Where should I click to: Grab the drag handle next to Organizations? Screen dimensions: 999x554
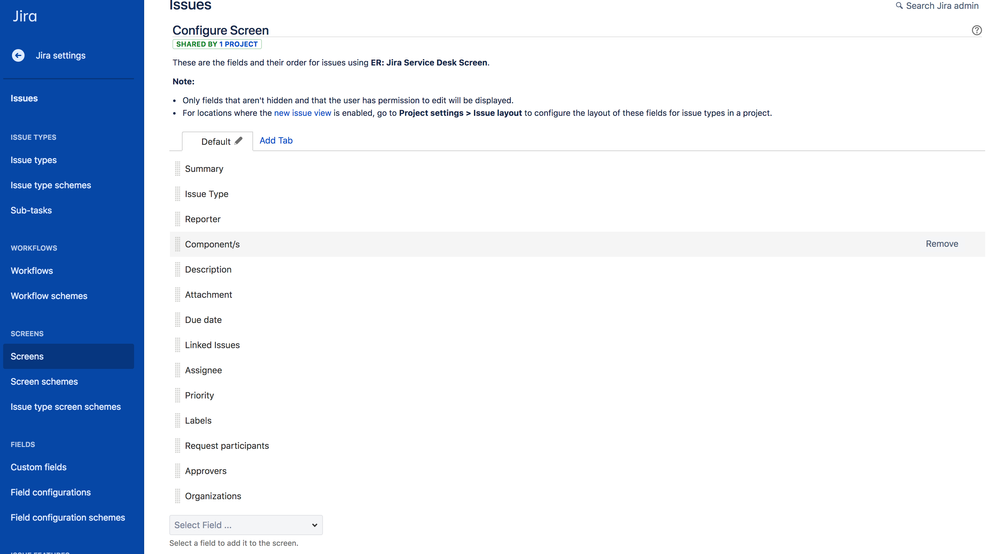pyautogui.click(x=178, y=495)
